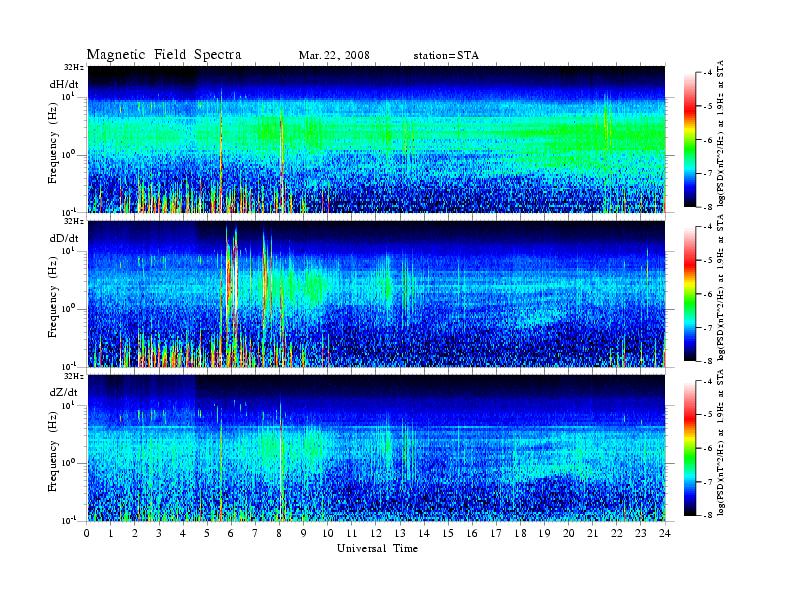The image size is (792, 612).
Task: Click the 10¹ frequency tick of dD/dt panel
Action: [68, 250]
